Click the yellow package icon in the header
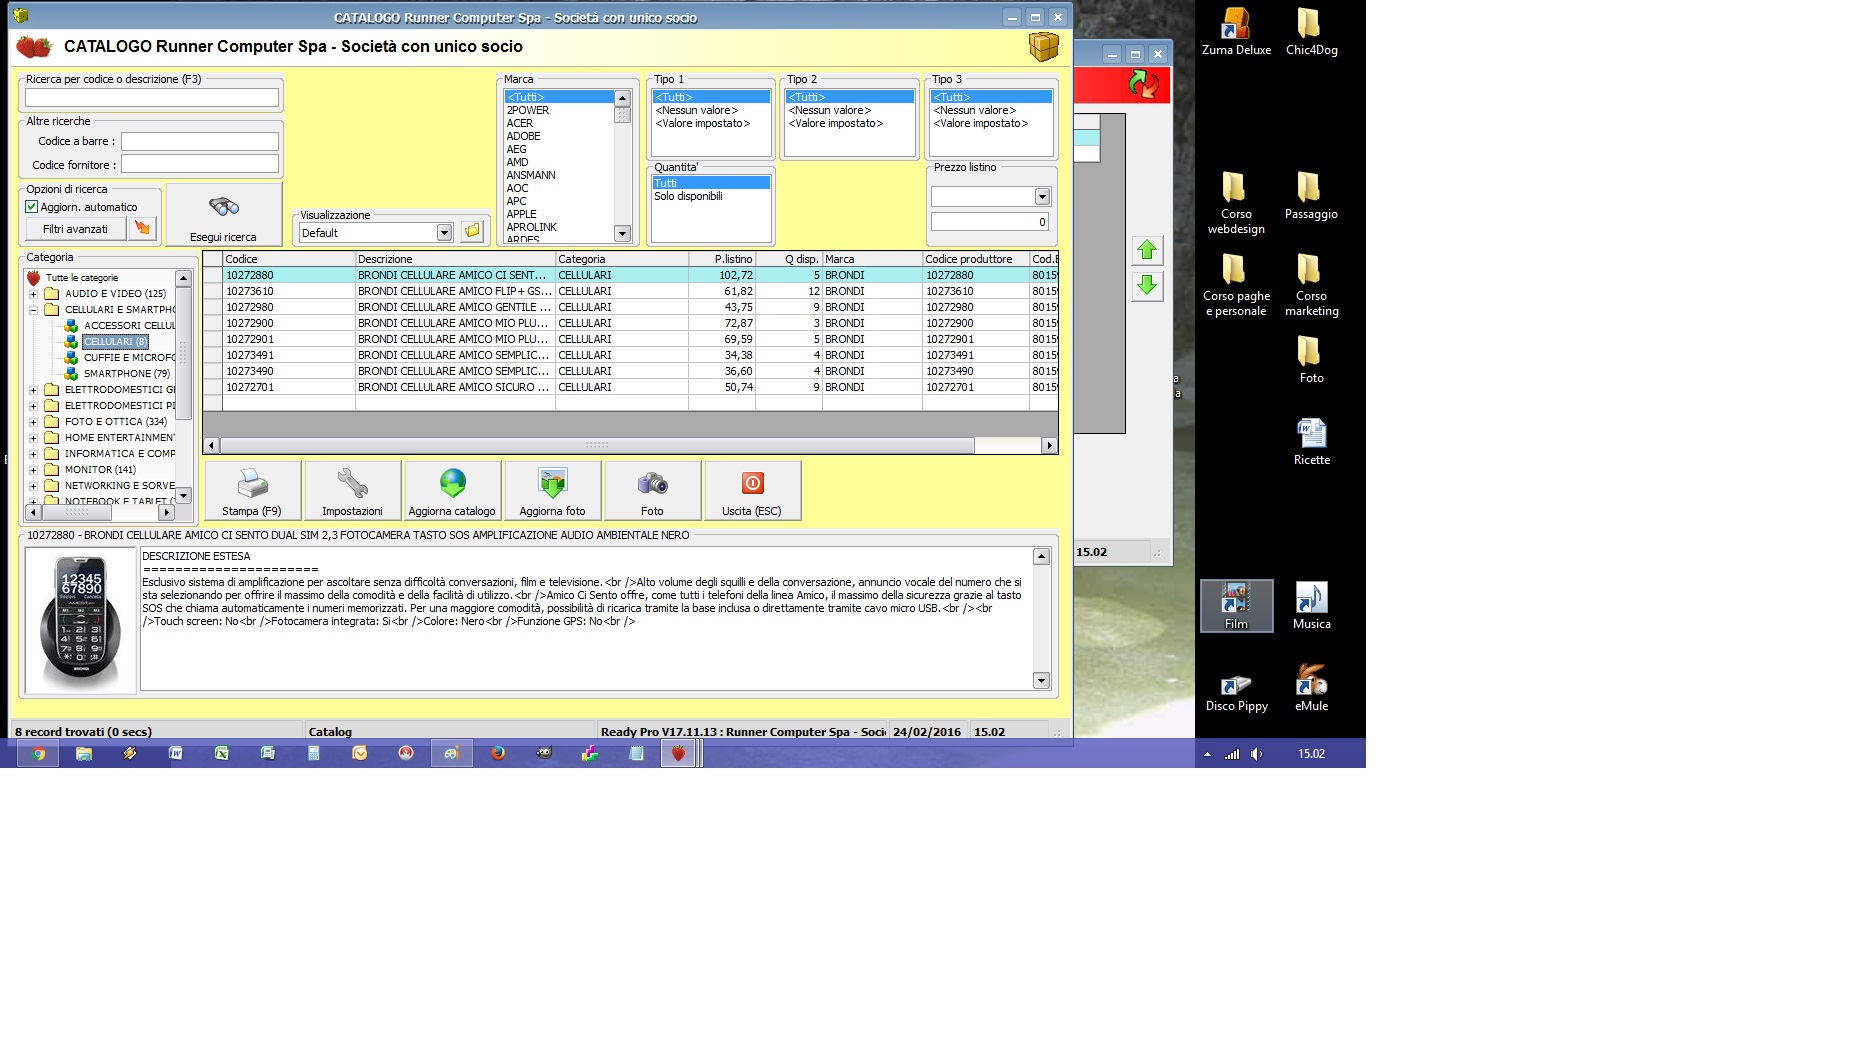1866x1050 pixels. click(x=1043, y=46)
